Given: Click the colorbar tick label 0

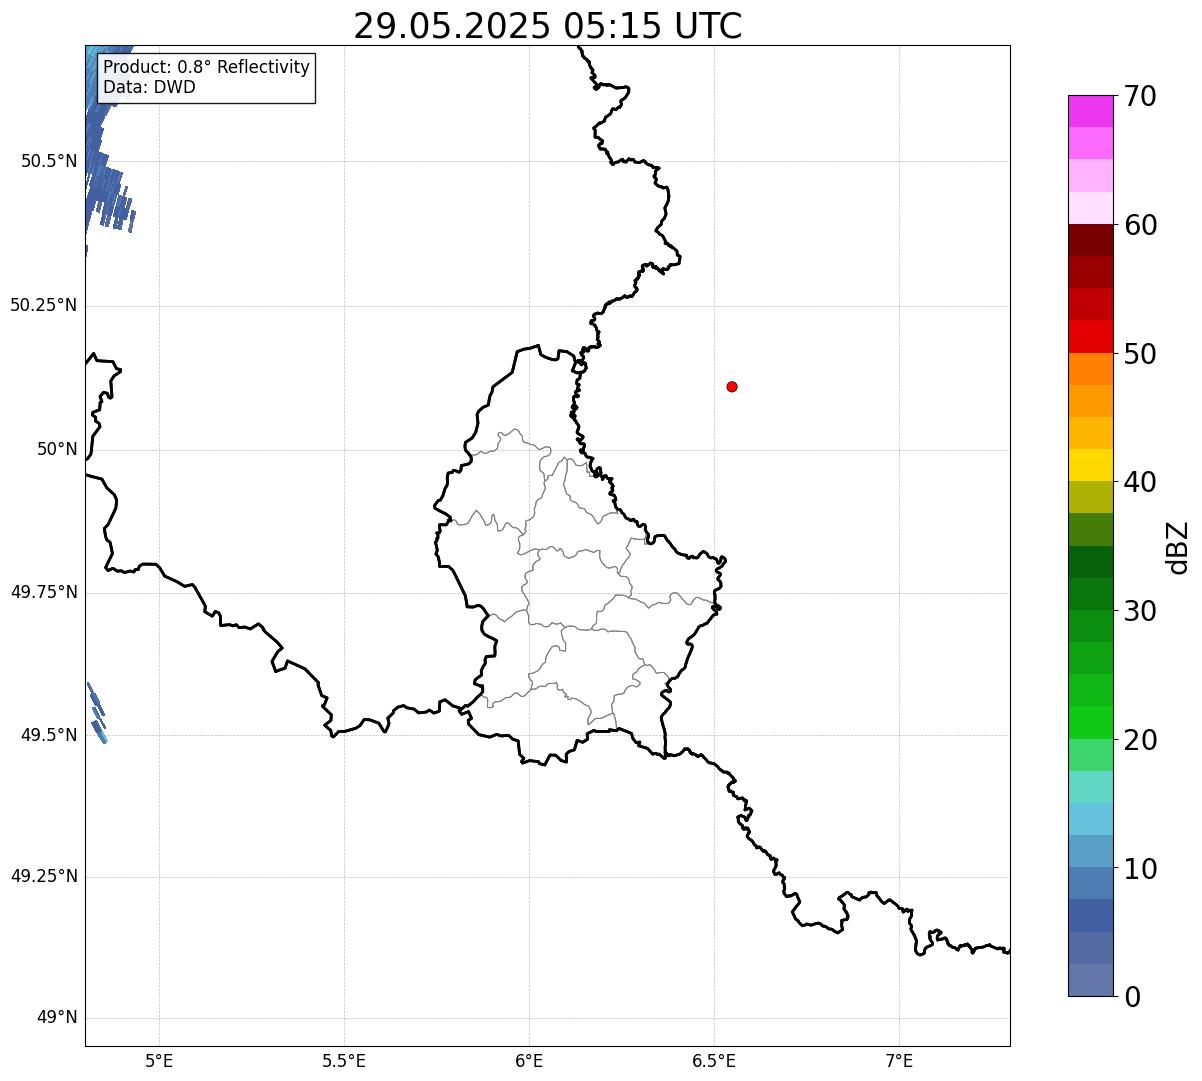Looking at the screenshot, I should (x=1133, y=997).
